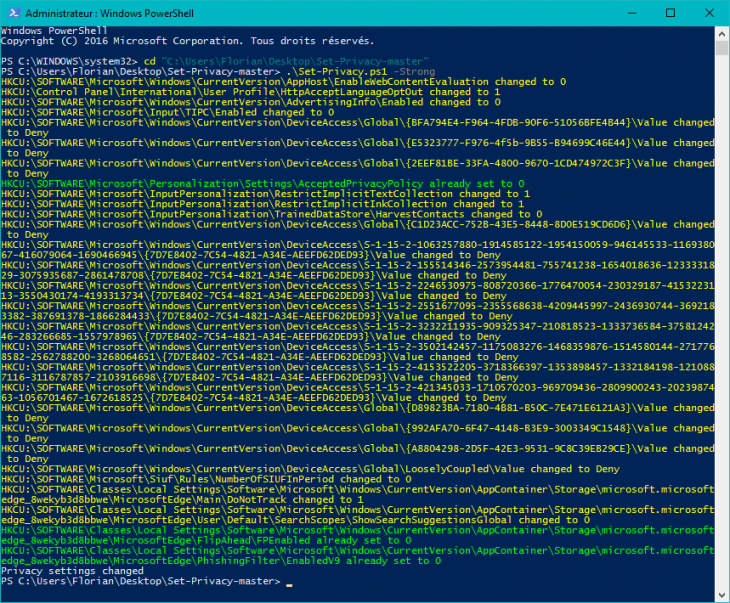Click the DeviceAccess line with S-1-15-2-155514346
The height and width of the screenshot is (603, 730).
click(x=358, y=271)
